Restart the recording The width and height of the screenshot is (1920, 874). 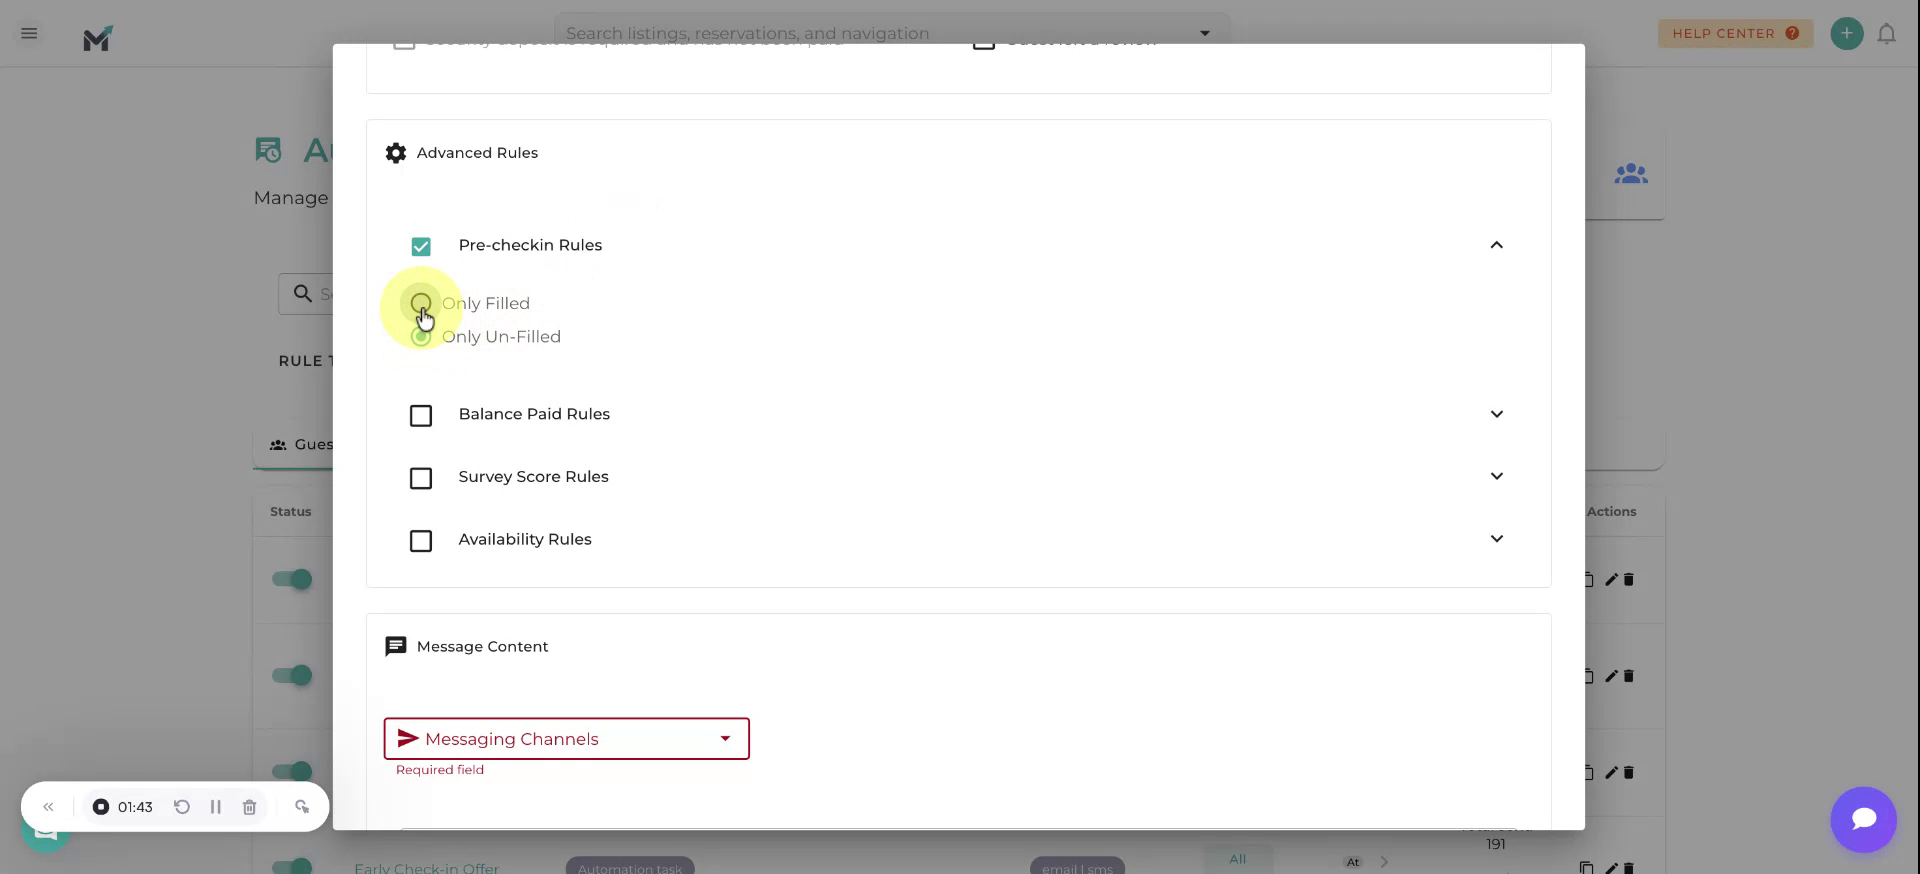(x=182, y=807)
